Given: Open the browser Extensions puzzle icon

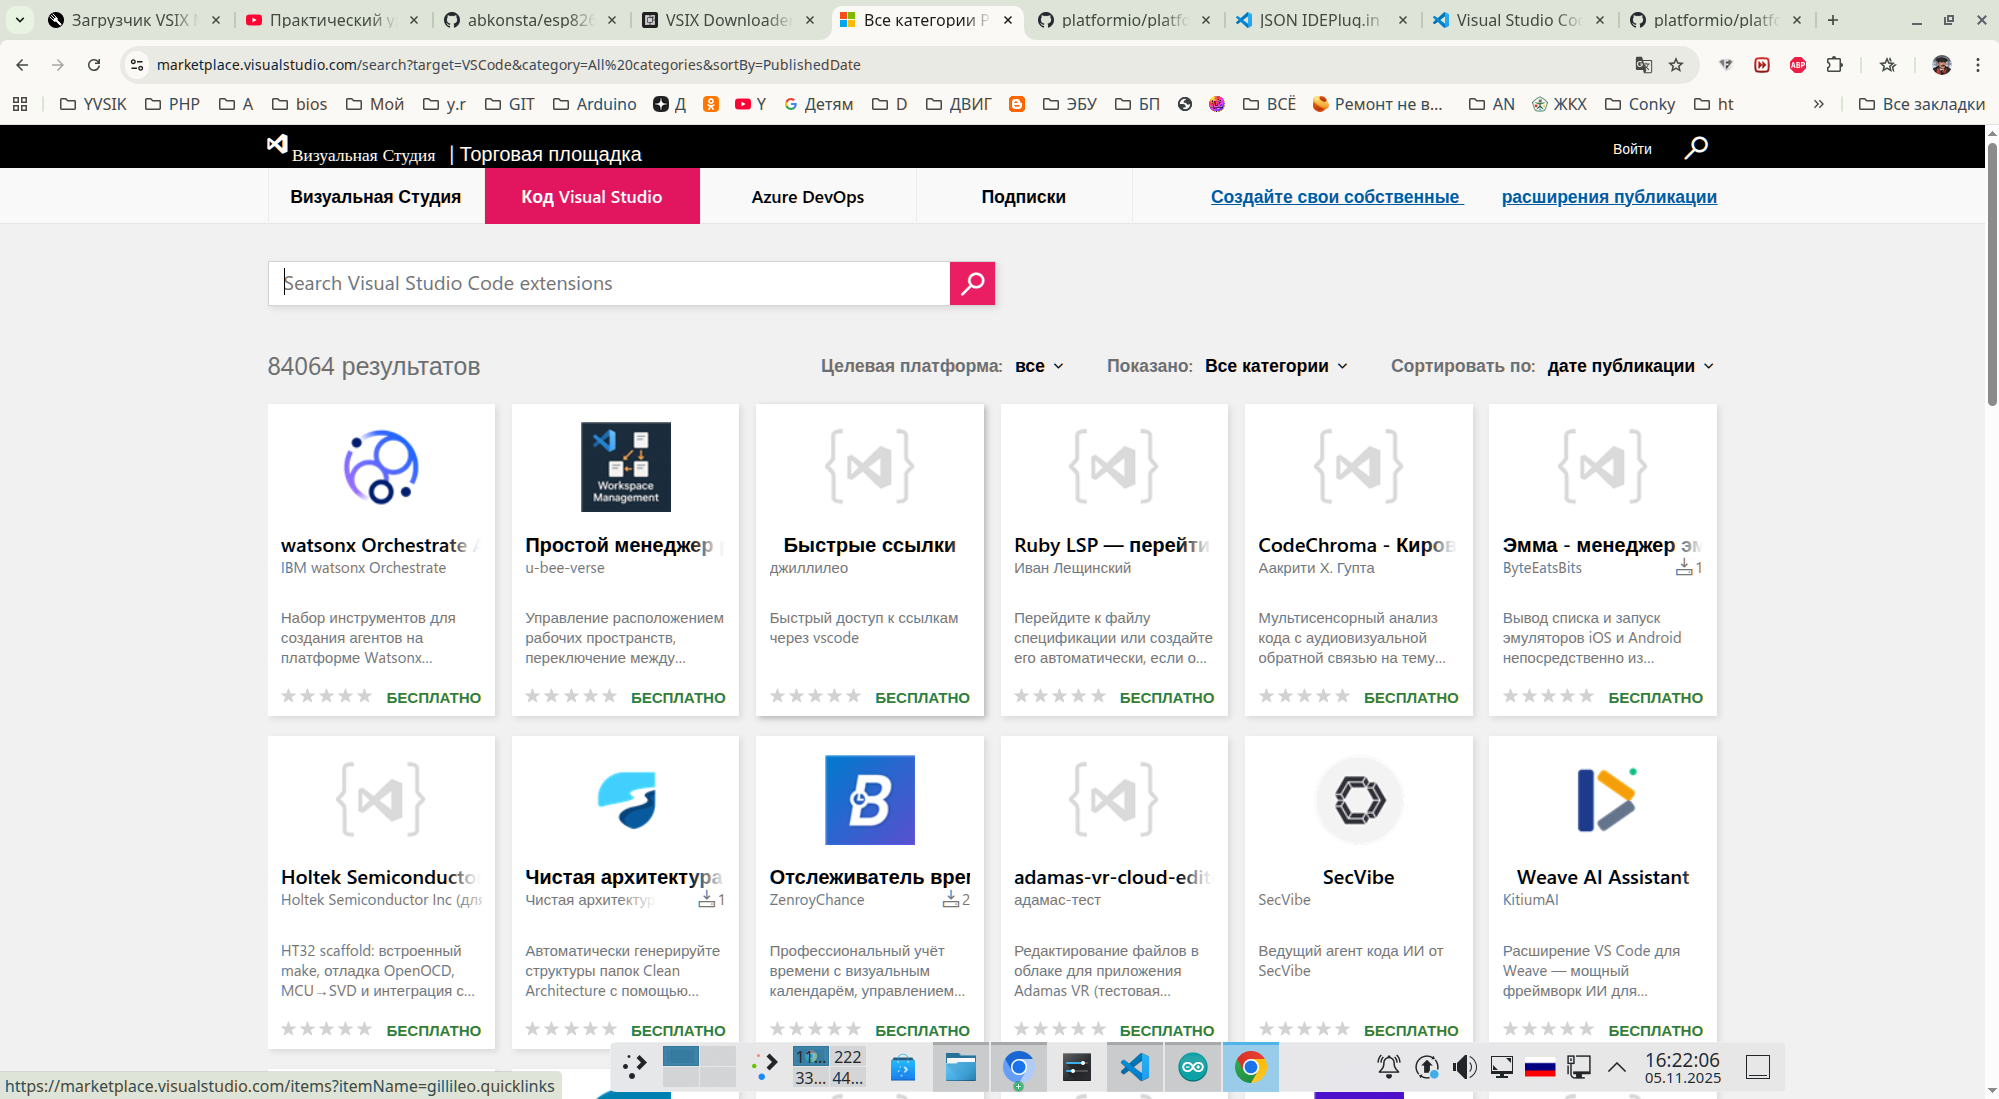Looking at the screenshot, I should point(1834,65).
